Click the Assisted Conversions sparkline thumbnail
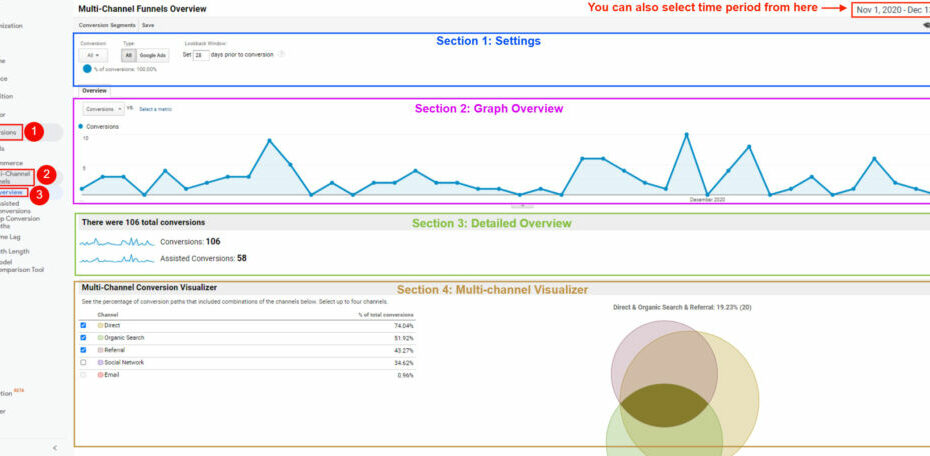Screen dimensions: 930x456 coord(117,259)
